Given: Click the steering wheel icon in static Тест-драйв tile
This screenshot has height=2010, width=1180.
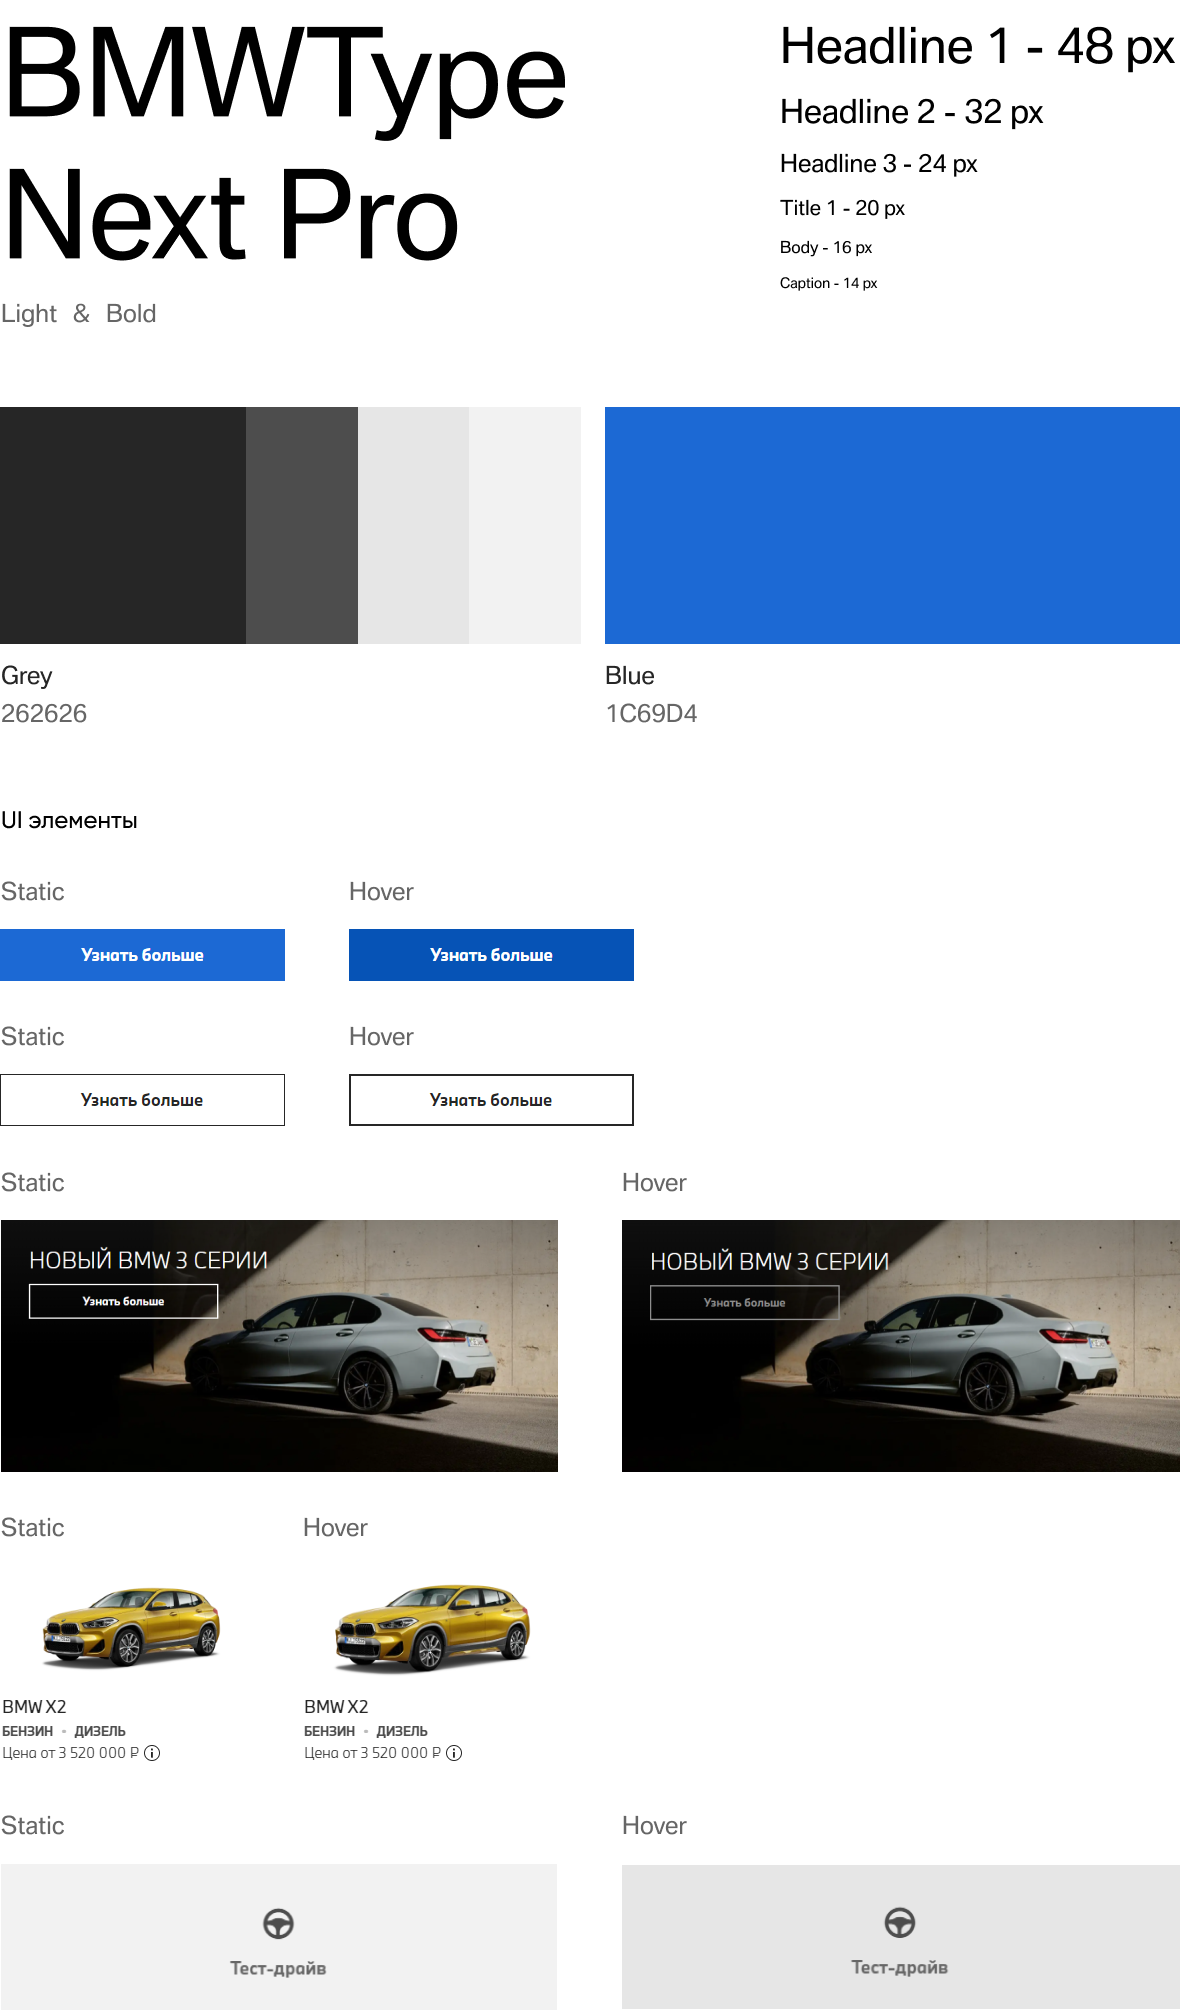Looking at the screenshot, I should pyautogui.click(x=278, y=1923).
